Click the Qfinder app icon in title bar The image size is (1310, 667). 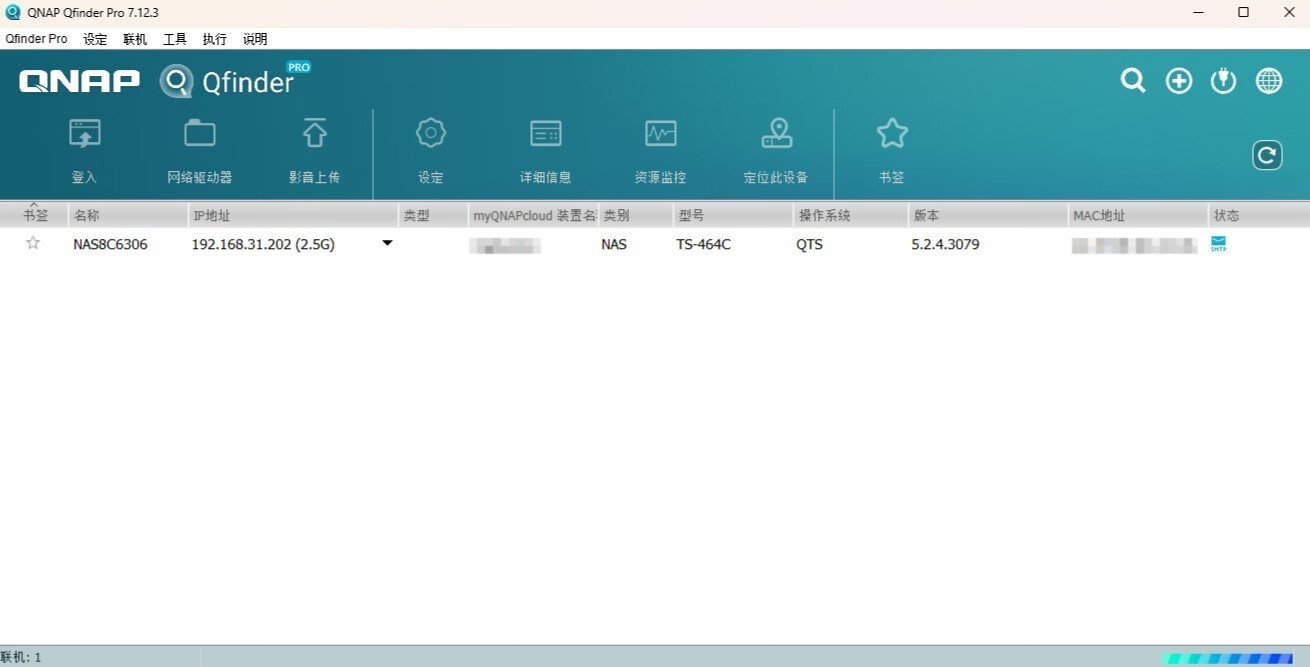click(x=13, y=12)
